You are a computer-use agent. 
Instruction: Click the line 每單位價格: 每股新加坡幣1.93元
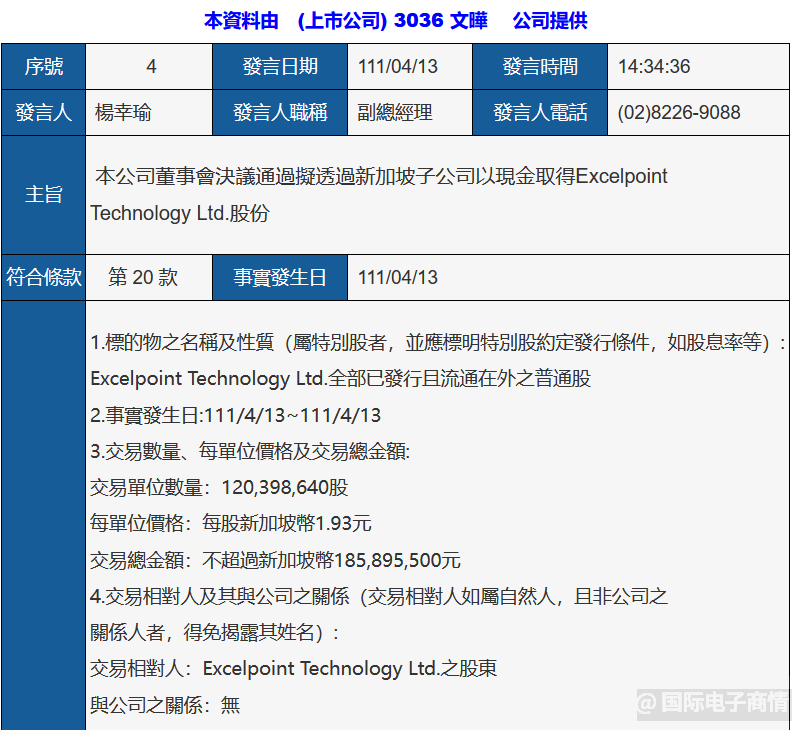pyautogui.click(x=231, y=523)
